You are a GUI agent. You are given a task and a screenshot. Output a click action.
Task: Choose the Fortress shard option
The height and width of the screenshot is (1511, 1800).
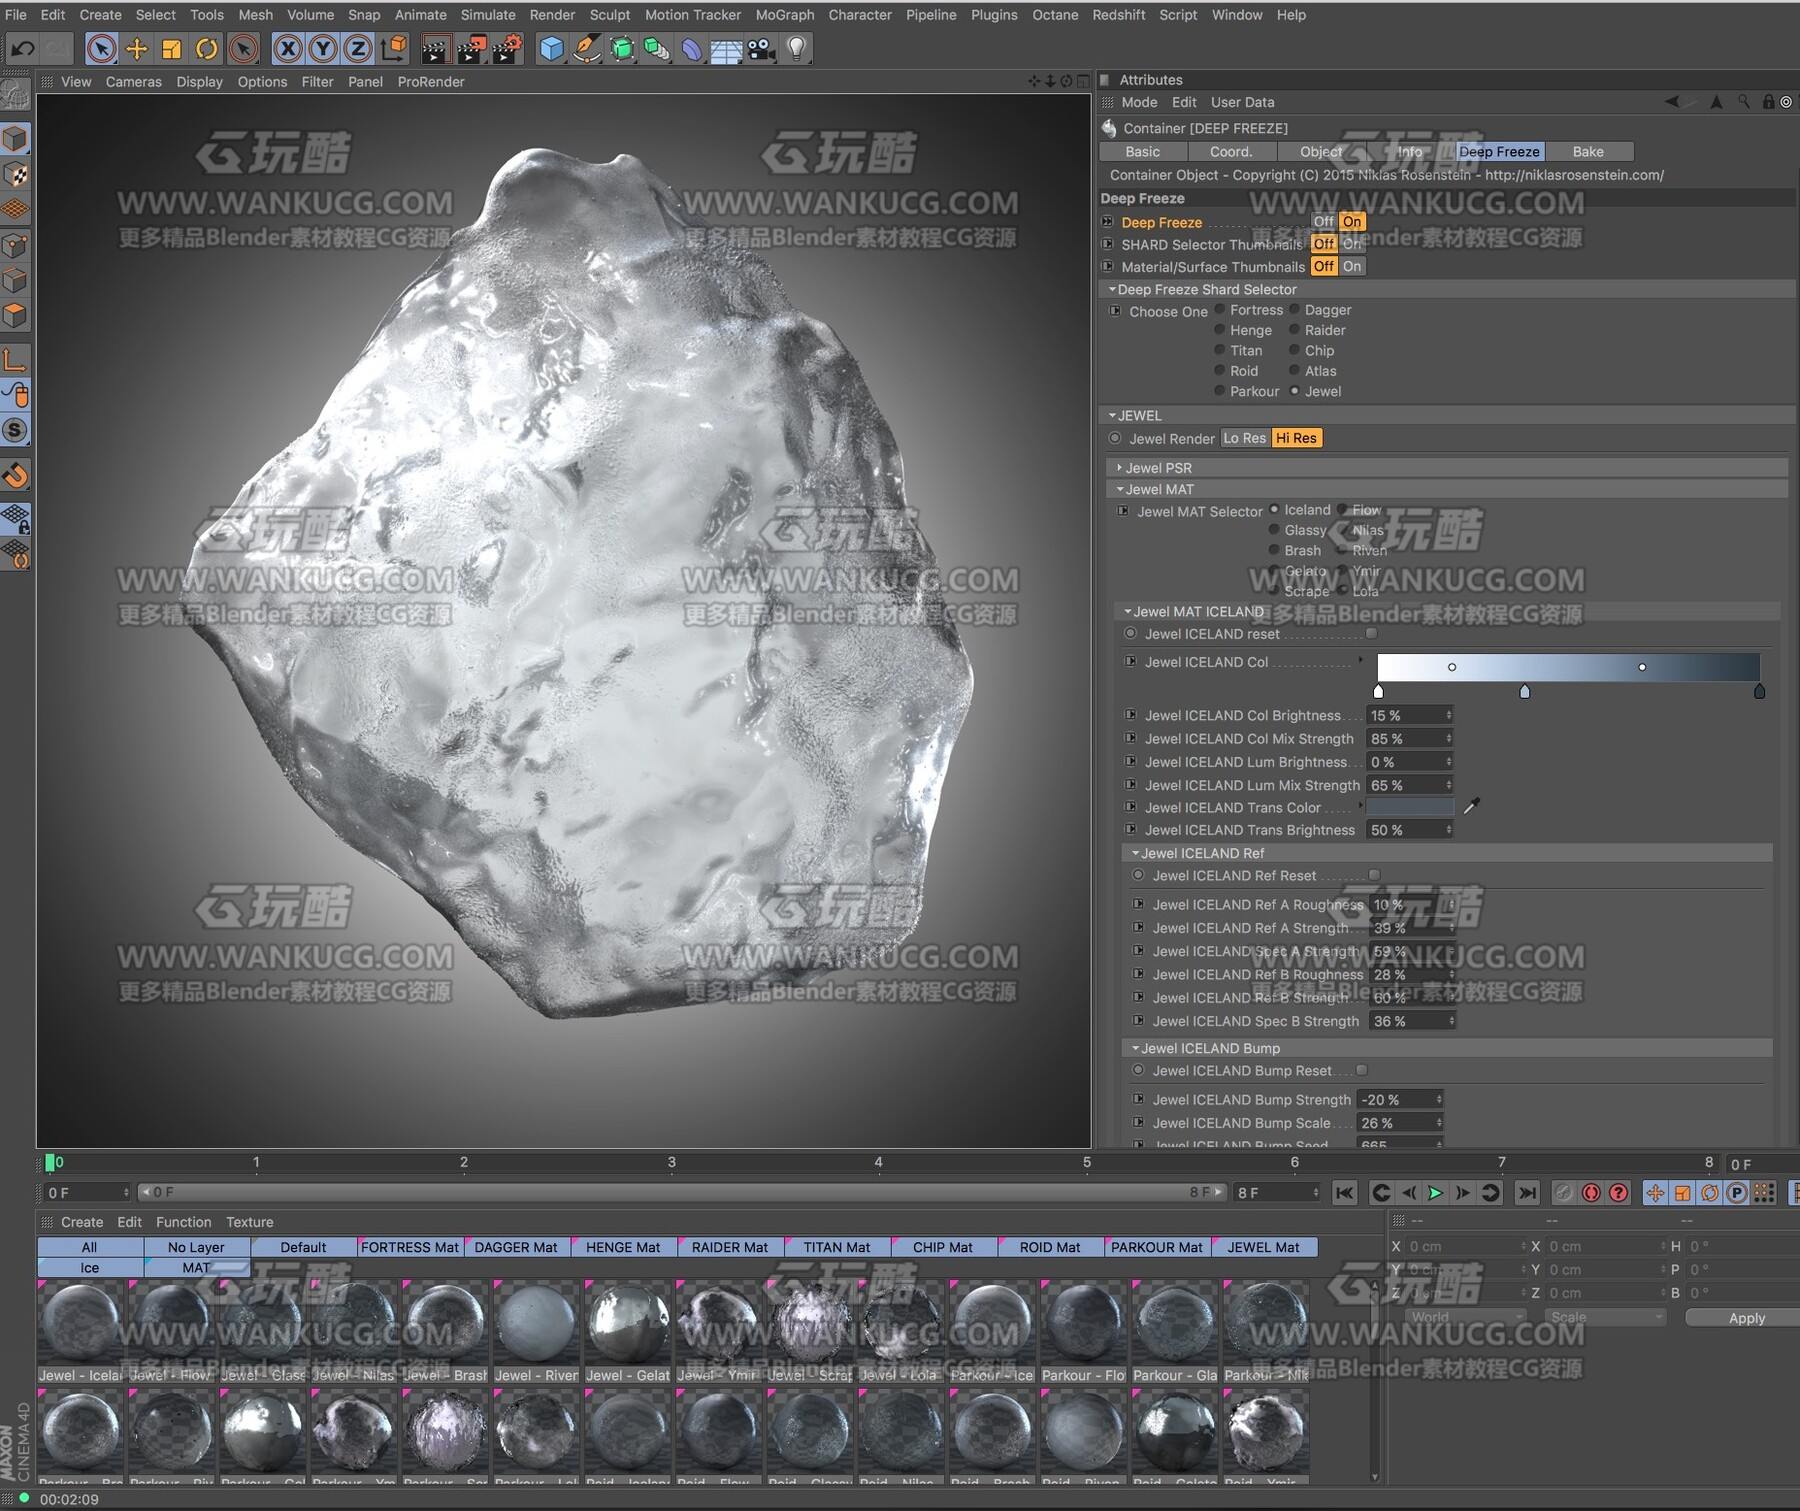[1220, 310]
